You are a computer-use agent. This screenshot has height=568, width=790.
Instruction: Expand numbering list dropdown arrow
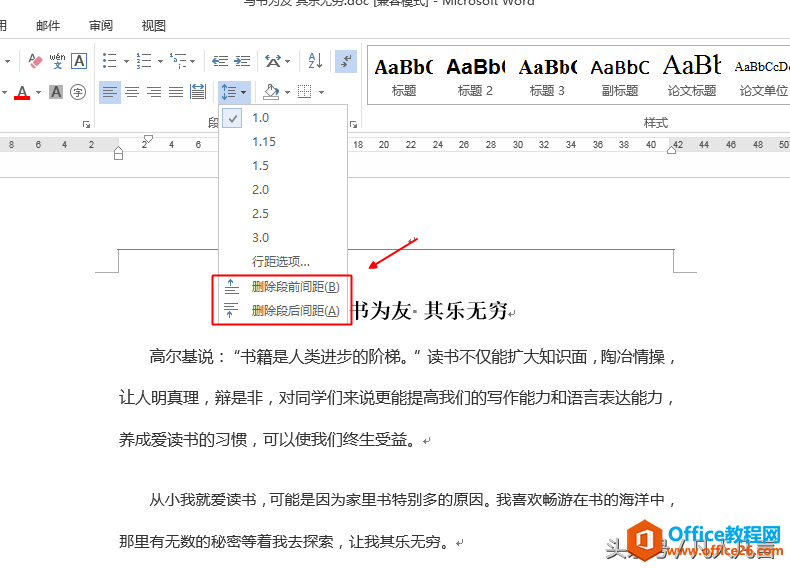click(x=160, y=62)
